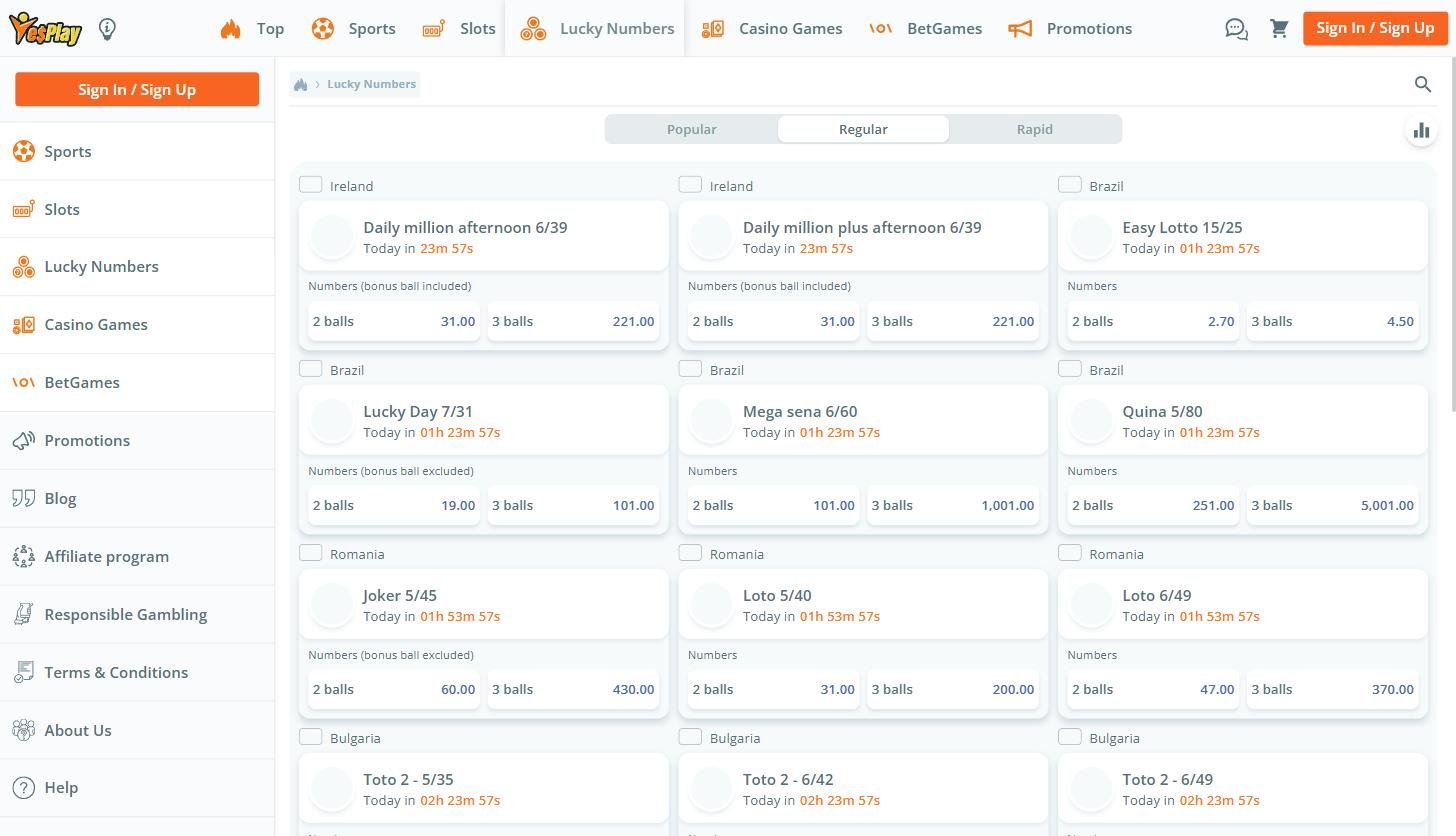Viewport: 1456px width, 836px height.
Task: Tick the checkbox for Daily million afternoon 6/39
Action: point(310,185)
